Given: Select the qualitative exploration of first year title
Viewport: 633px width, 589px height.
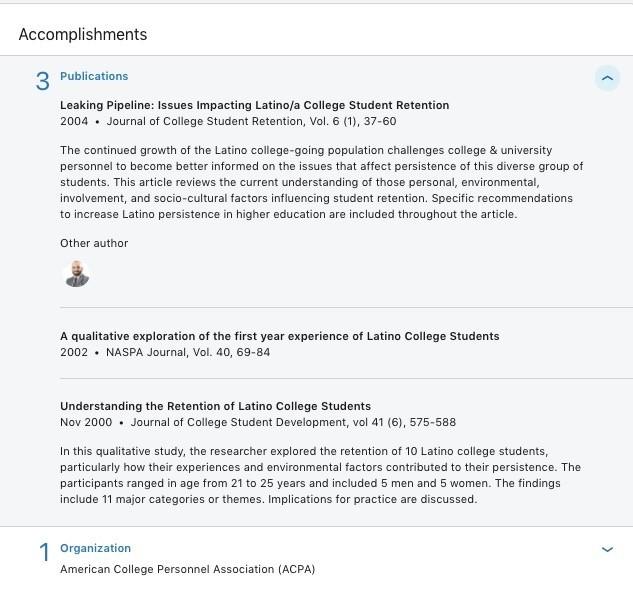Looking at the screenshot, I should click(279, 336).
